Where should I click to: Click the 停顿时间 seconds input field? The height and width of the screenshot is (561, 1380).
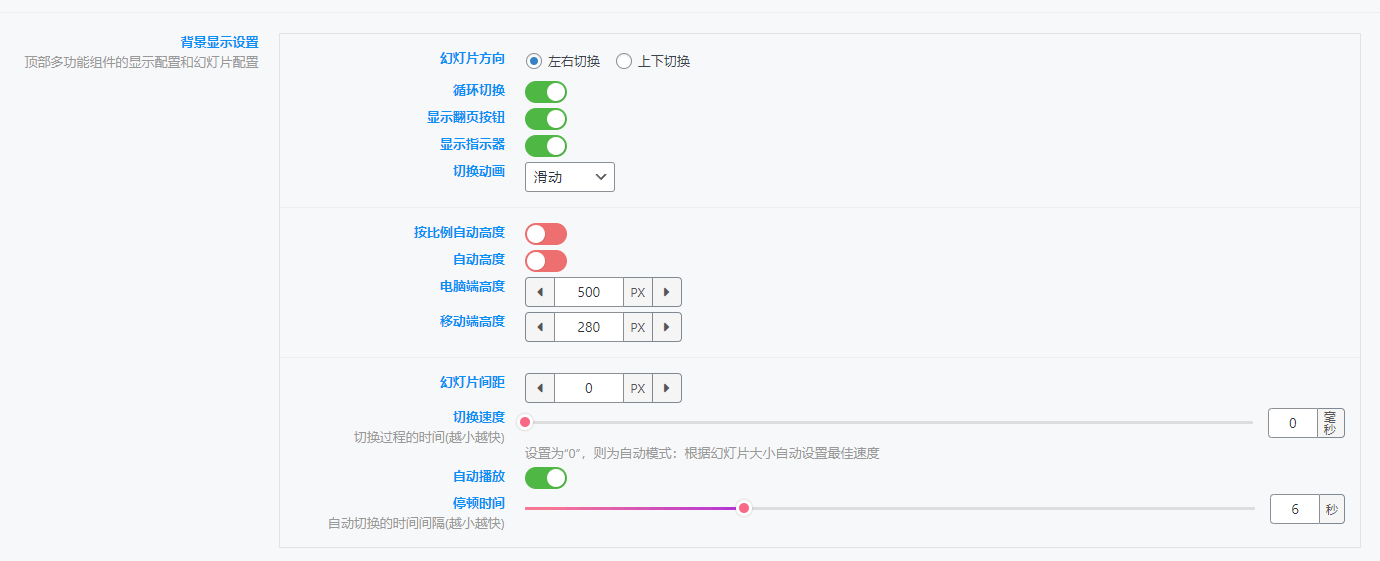[1294, 509]
